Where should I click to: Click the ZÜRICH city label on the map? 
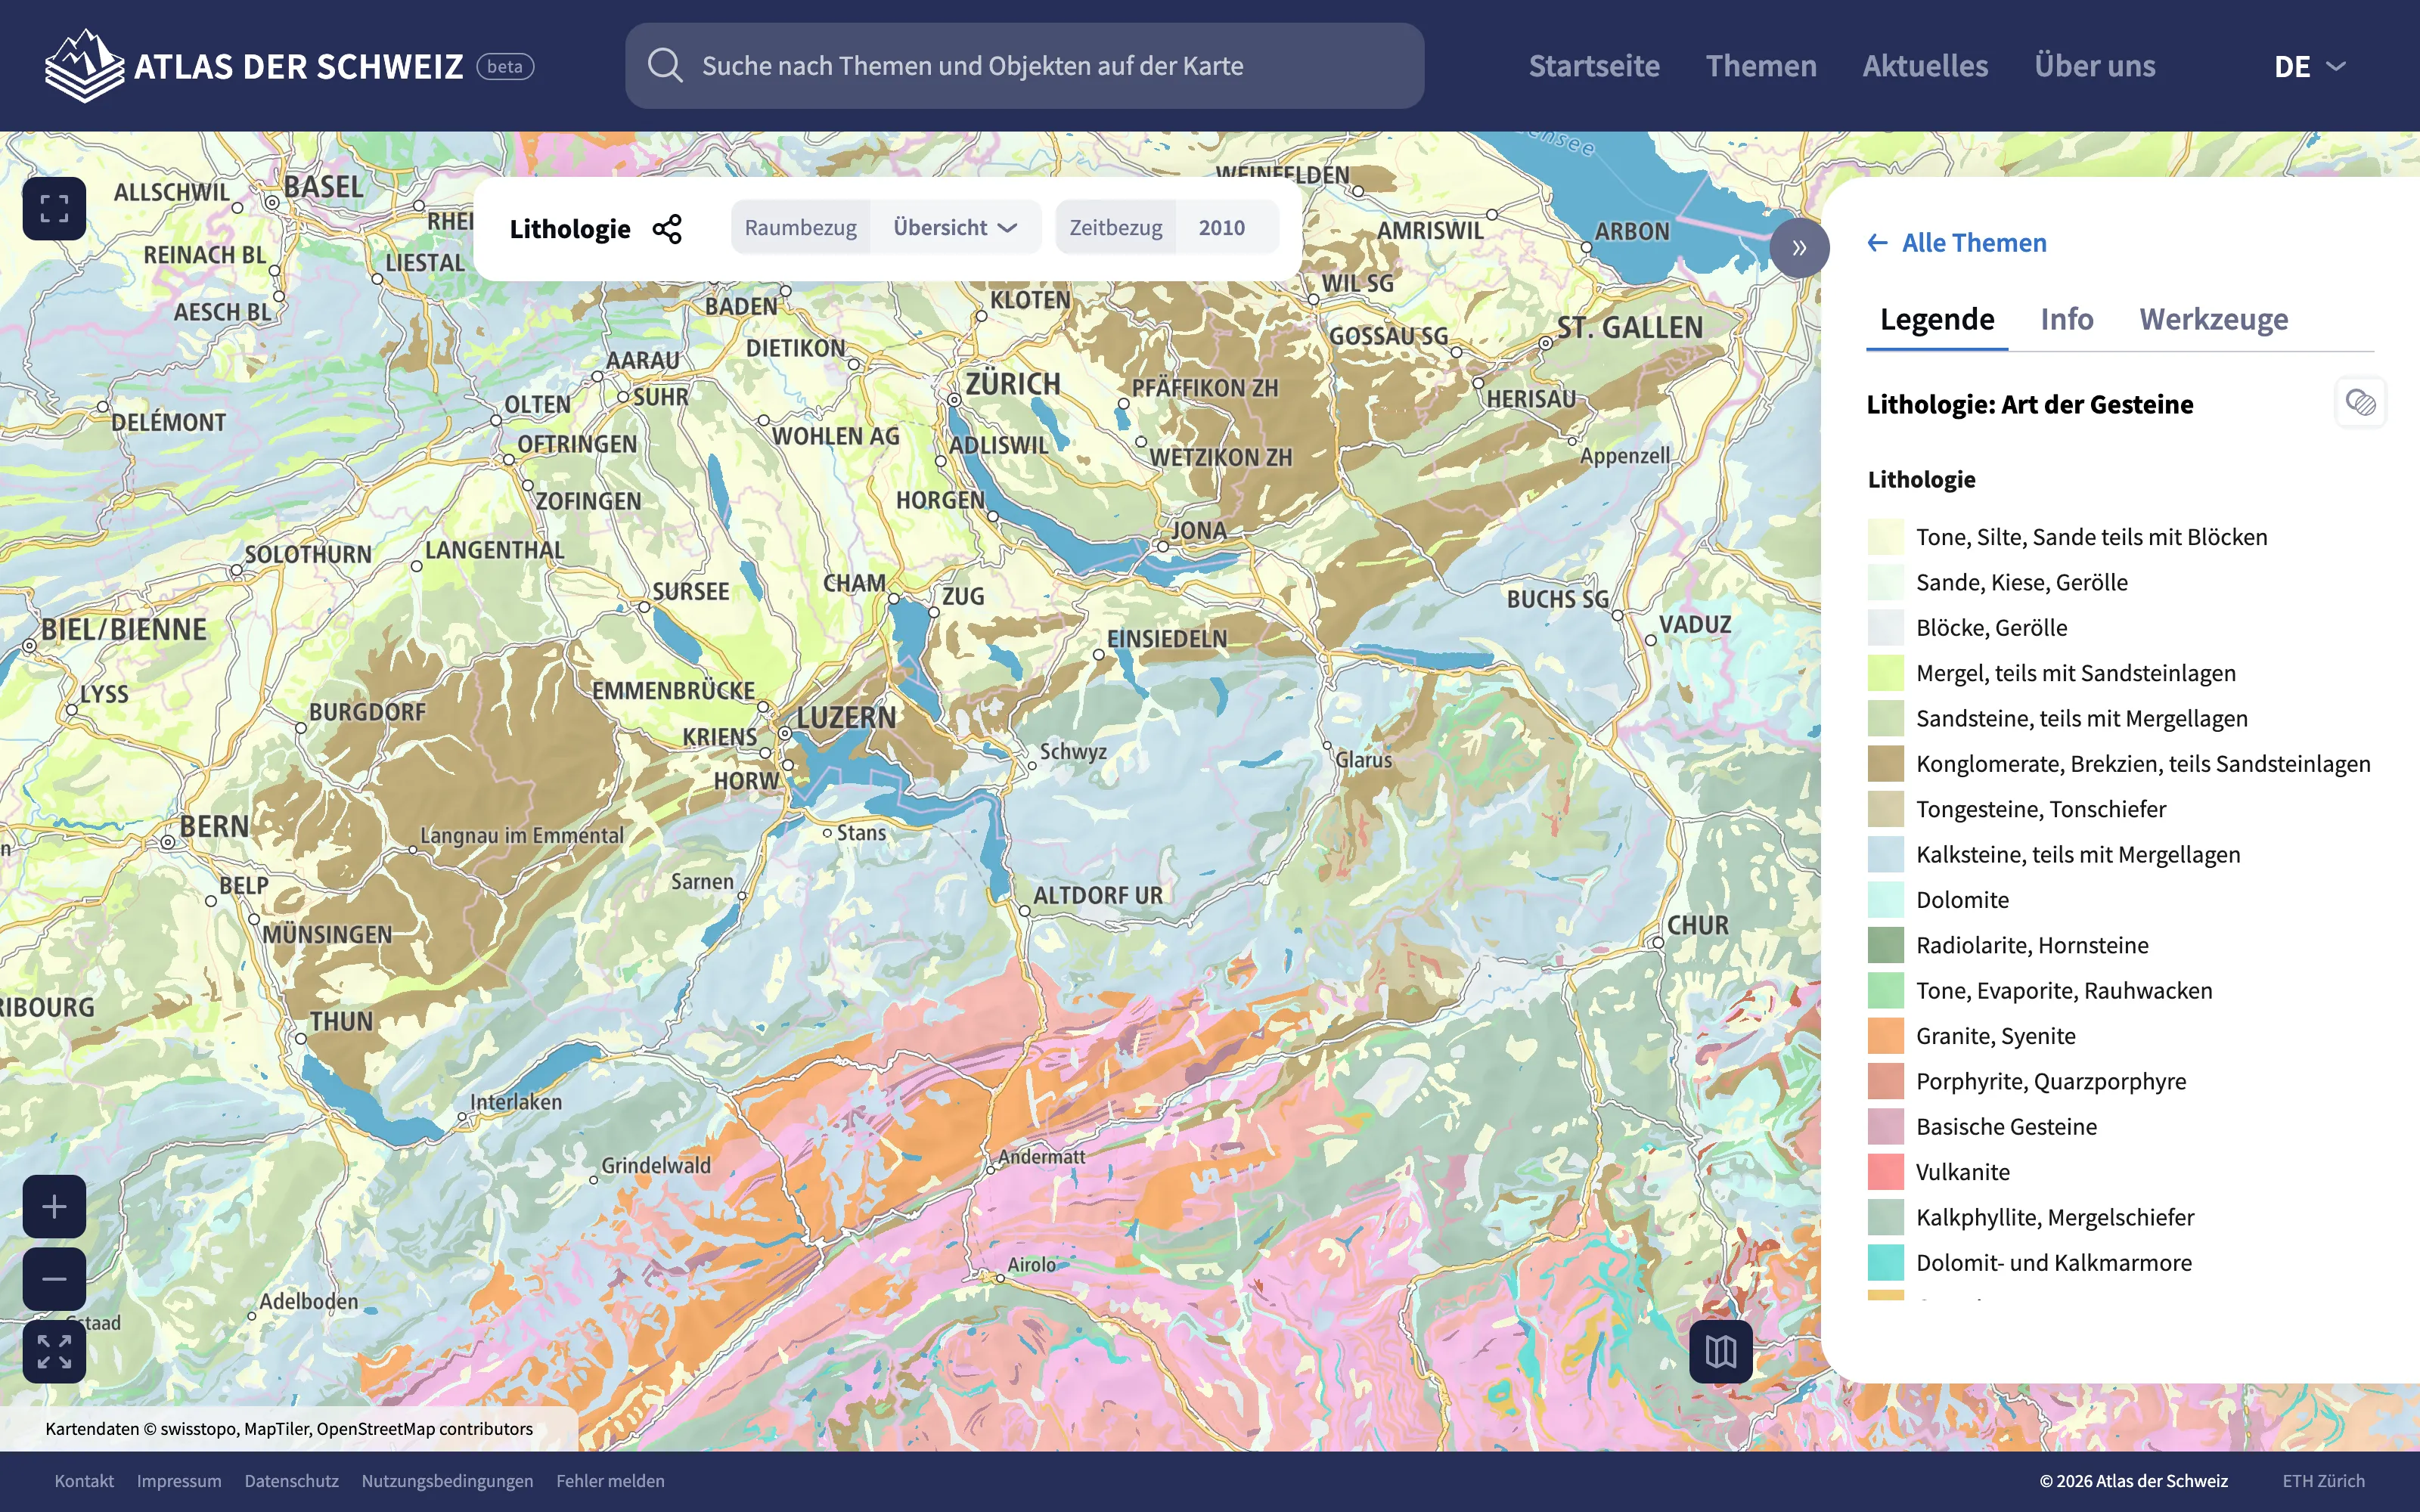(x=1012, y=384)
